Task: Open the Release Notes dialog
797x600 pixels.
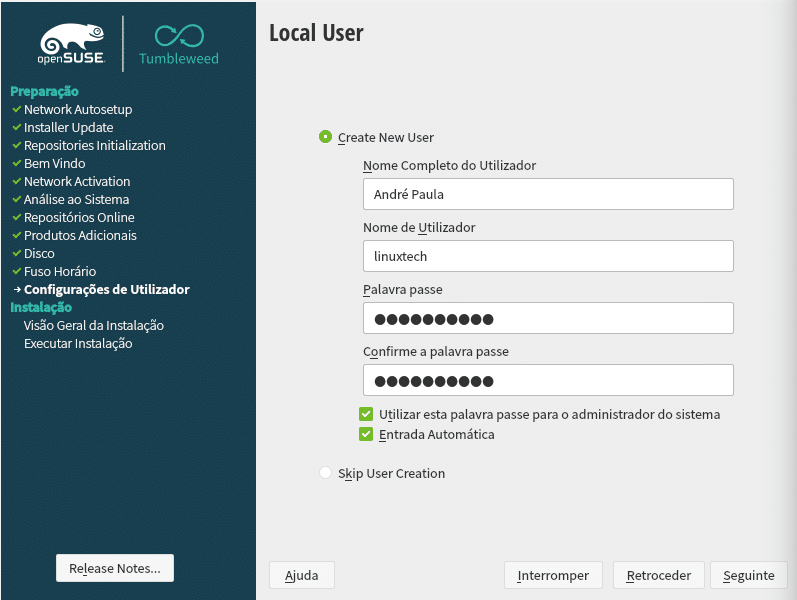Action: coord(115,568)
